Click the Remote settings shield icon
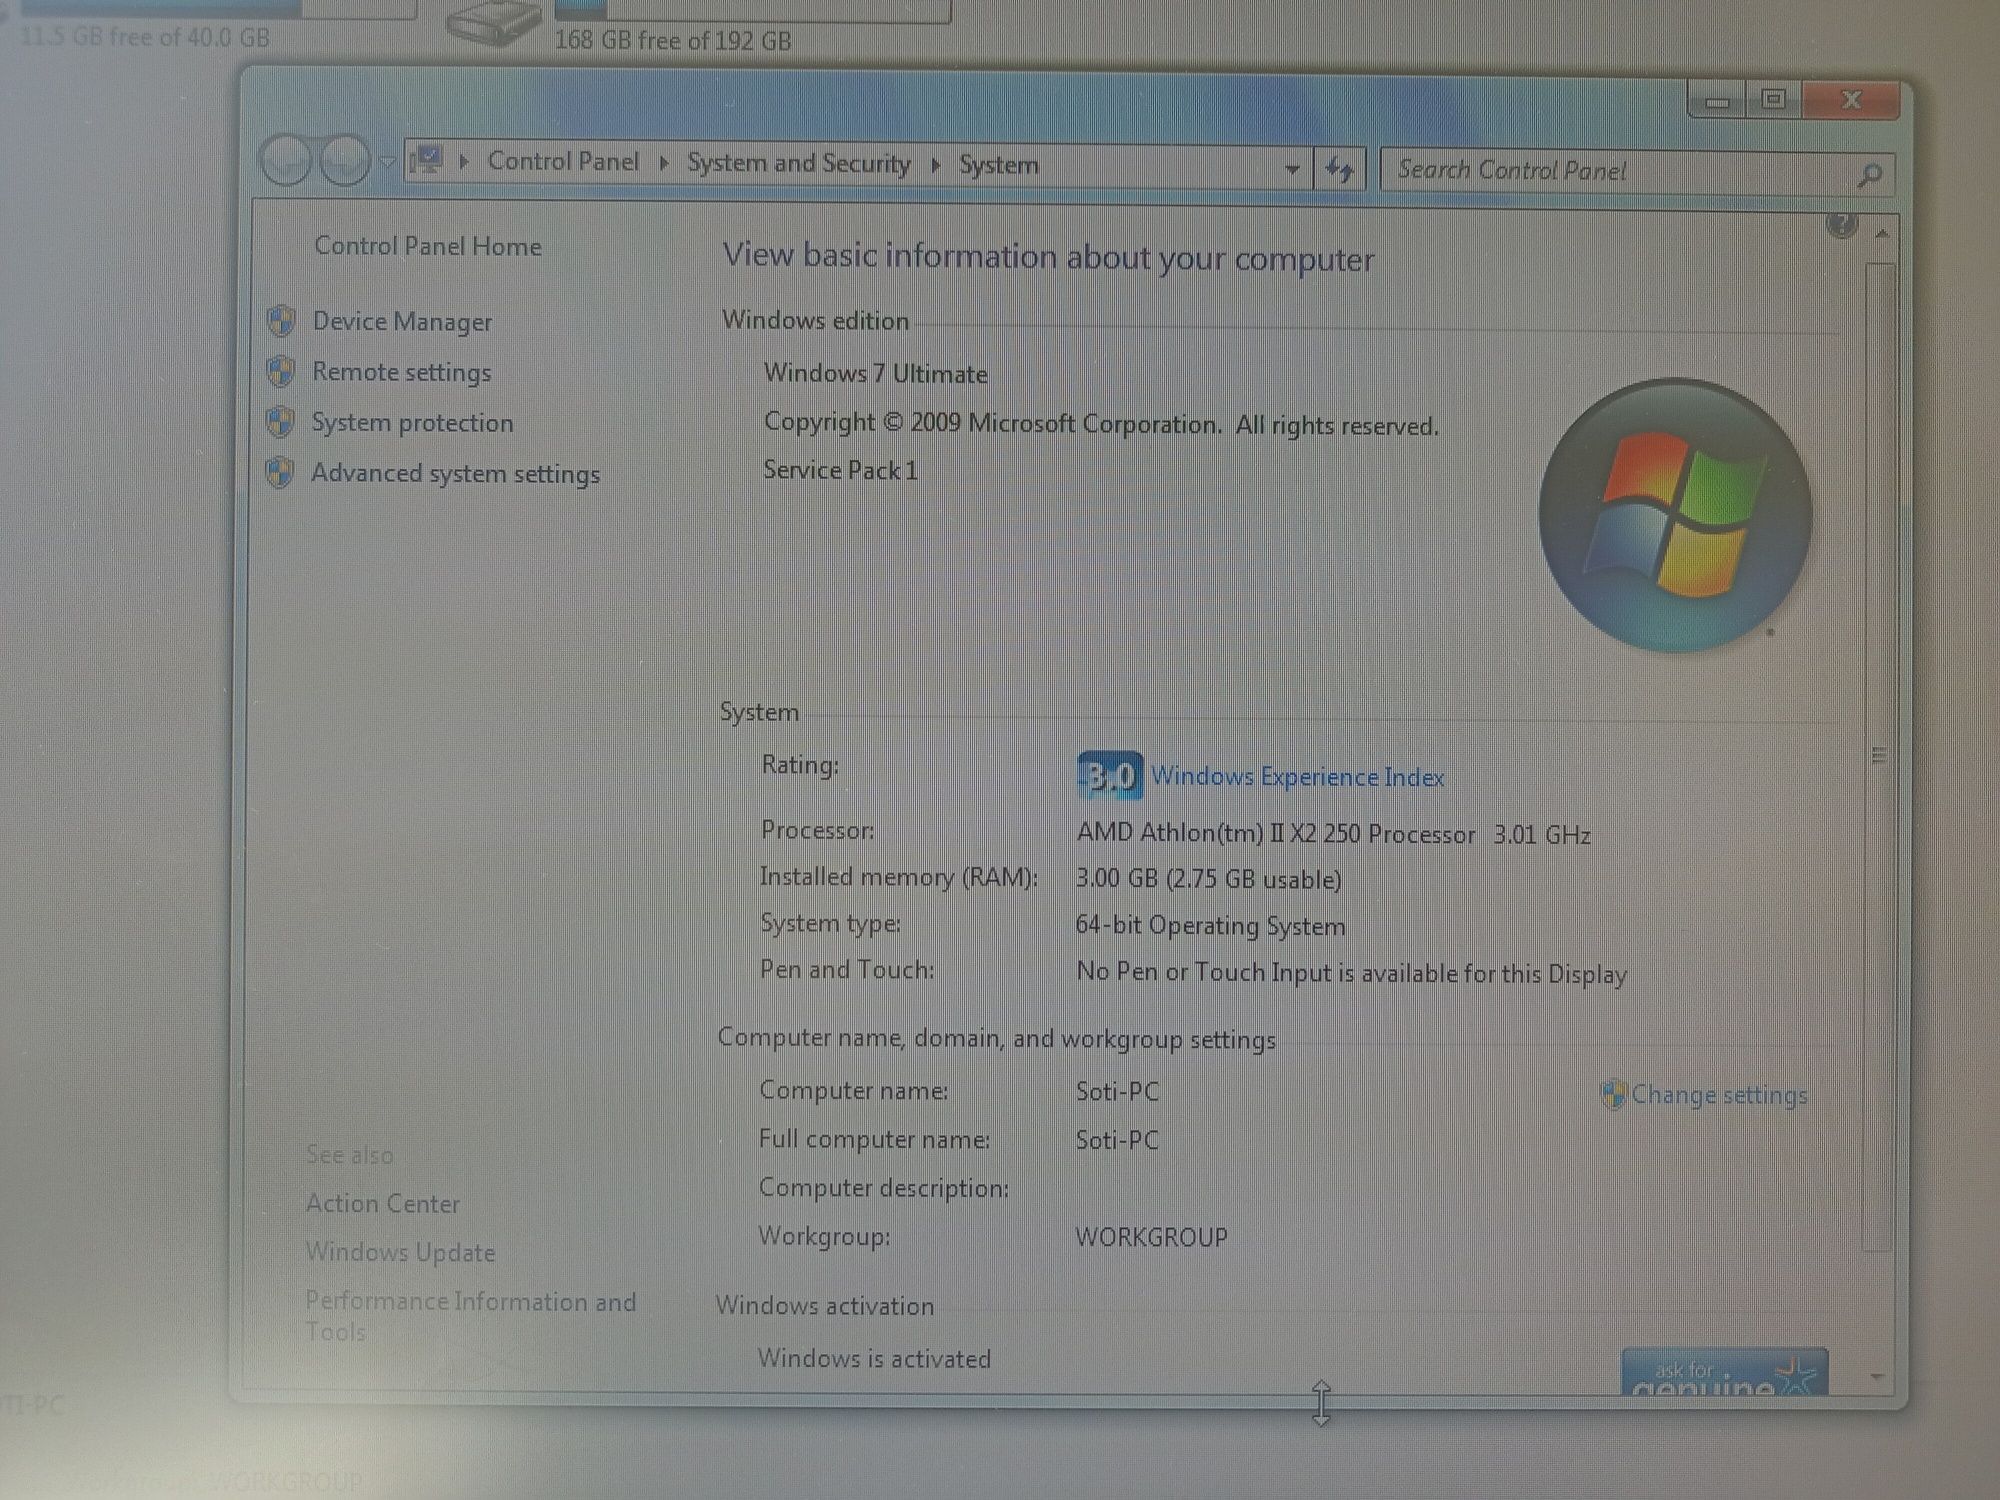The width and height of the screenshot is (2000, 1500). [281, 372]
